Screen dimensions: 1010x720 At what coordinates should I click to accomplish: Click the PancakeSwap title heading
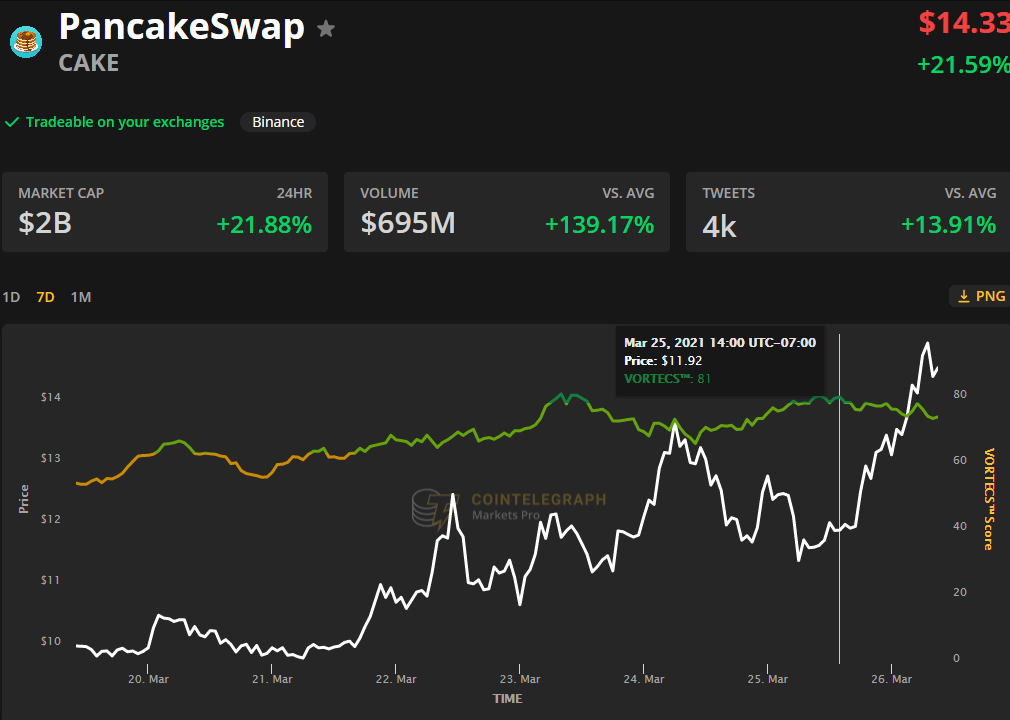pos(182,27)
